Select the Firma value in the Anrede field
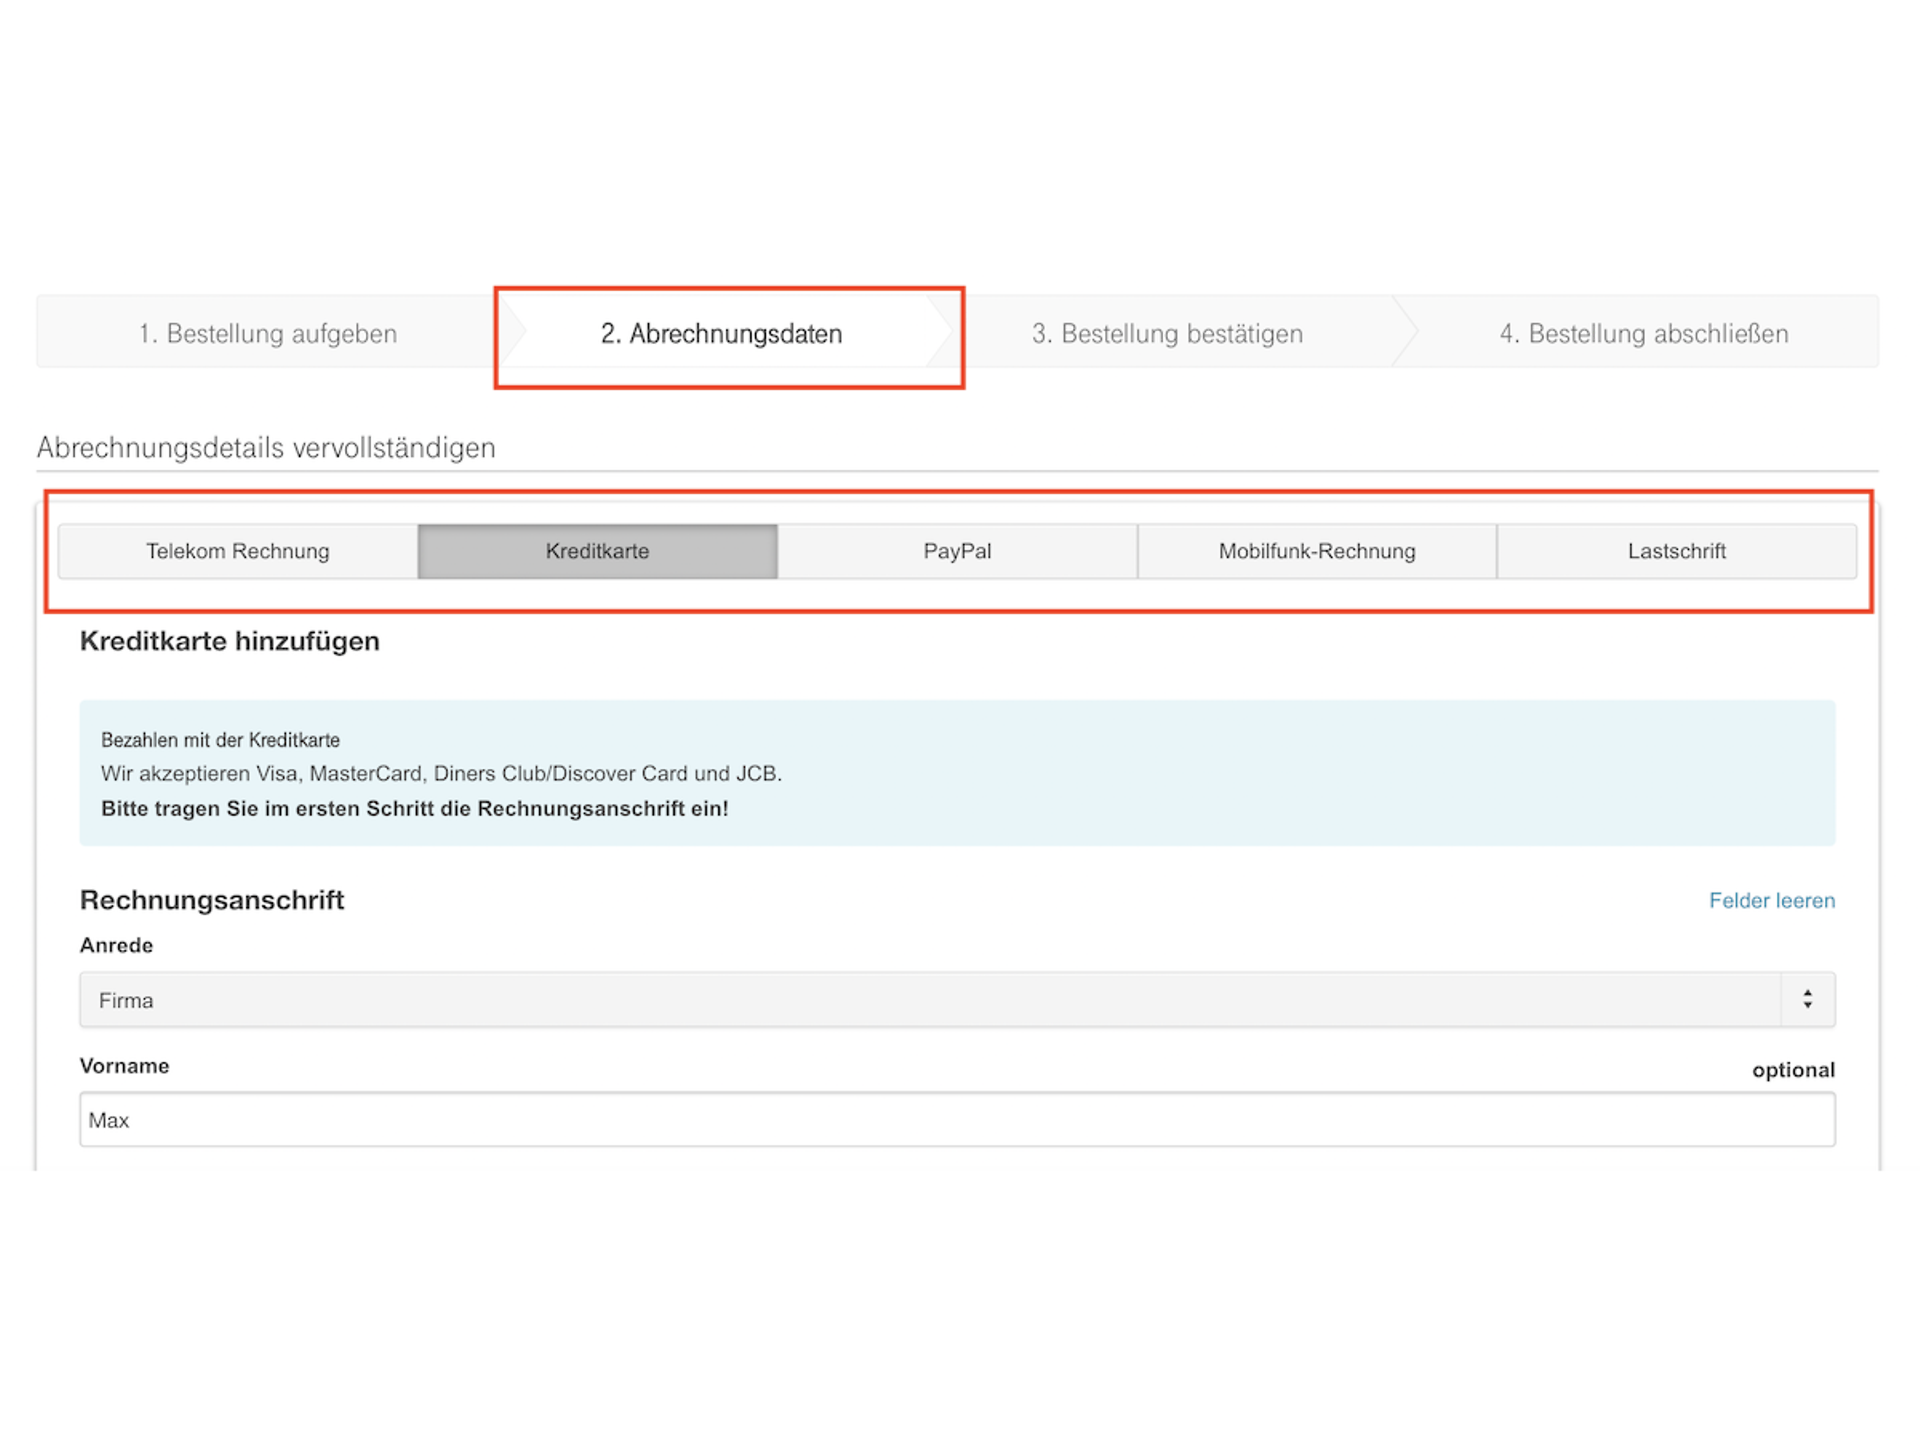 coord(126,999)
